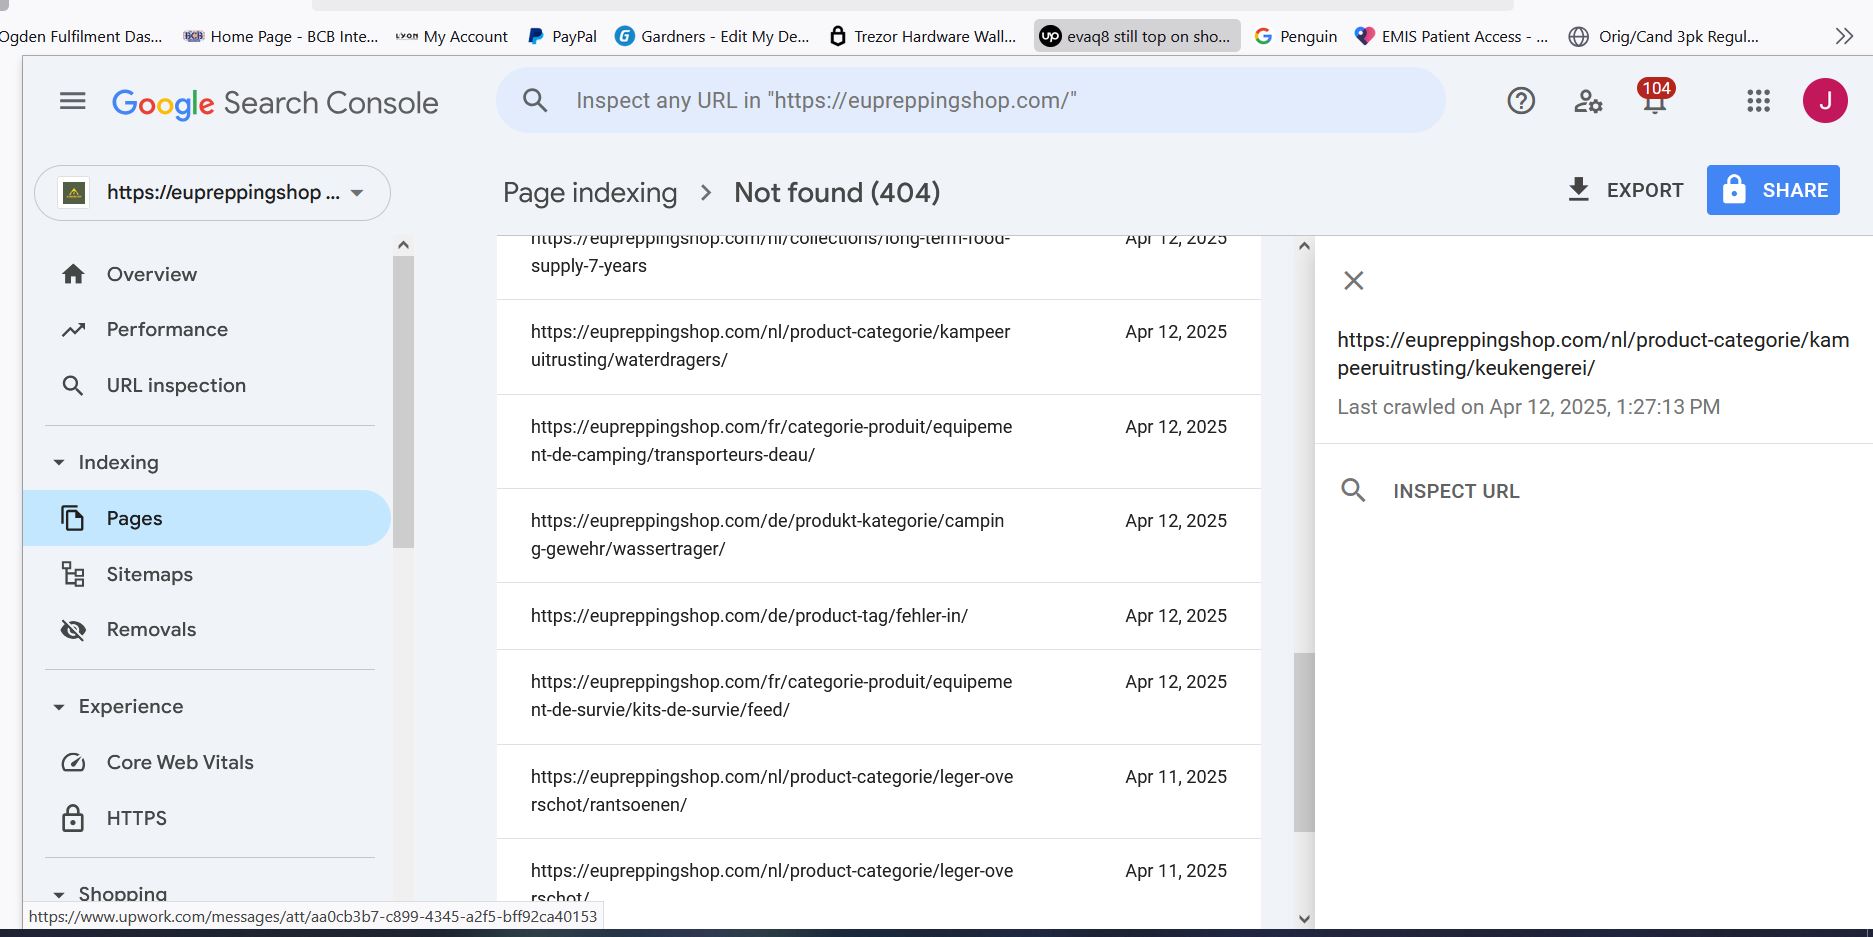This screenshot has height=937, width=1873.
Task: Open the PayPal bookmark
Action: point(562,36)
